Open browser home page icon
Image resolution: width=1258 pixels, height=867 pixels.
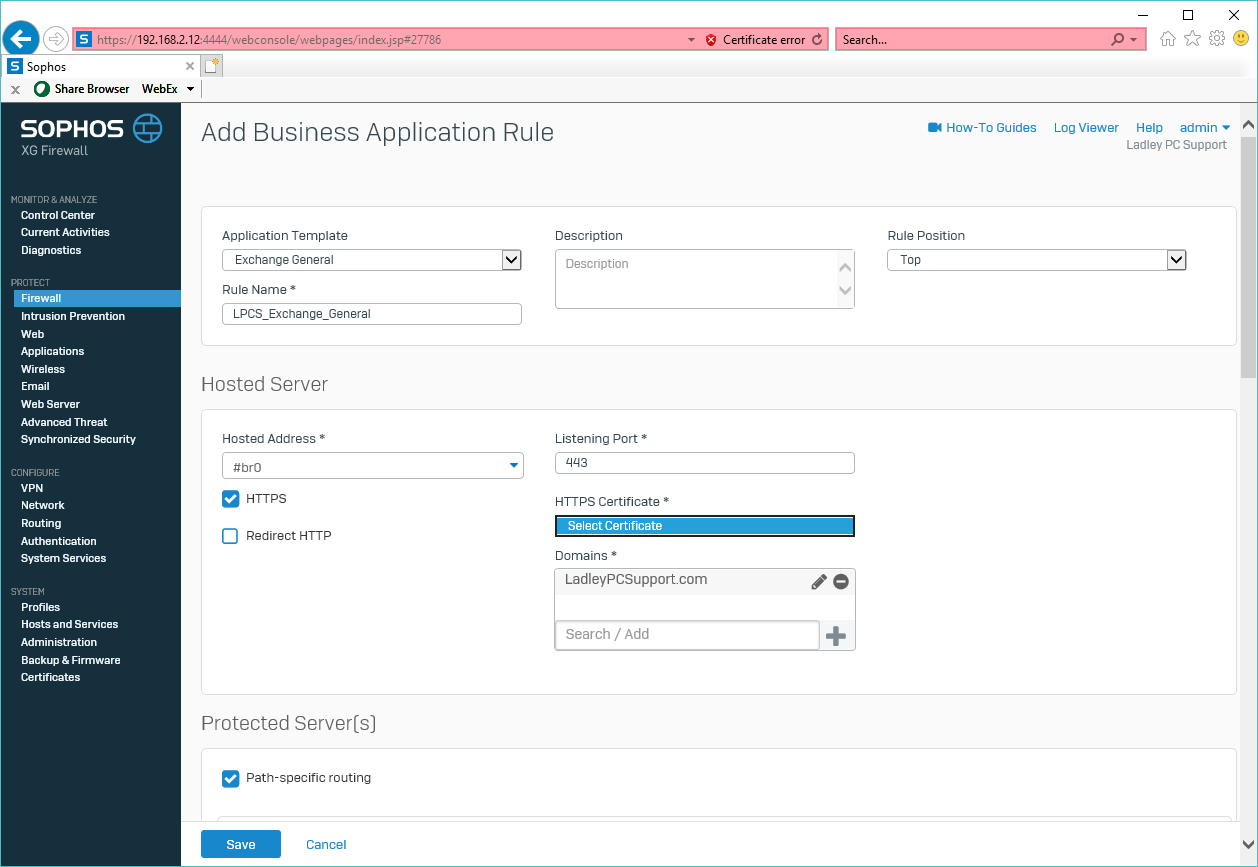[x=1167, y=39]
